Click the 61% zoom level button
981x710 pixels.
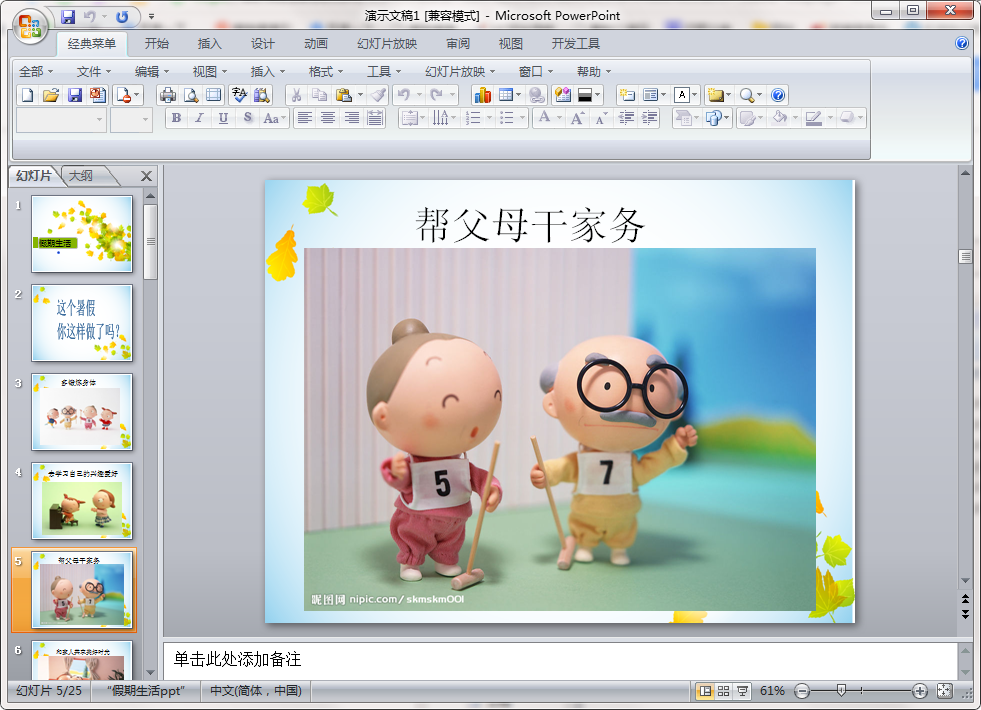click(x=772, y=691)
